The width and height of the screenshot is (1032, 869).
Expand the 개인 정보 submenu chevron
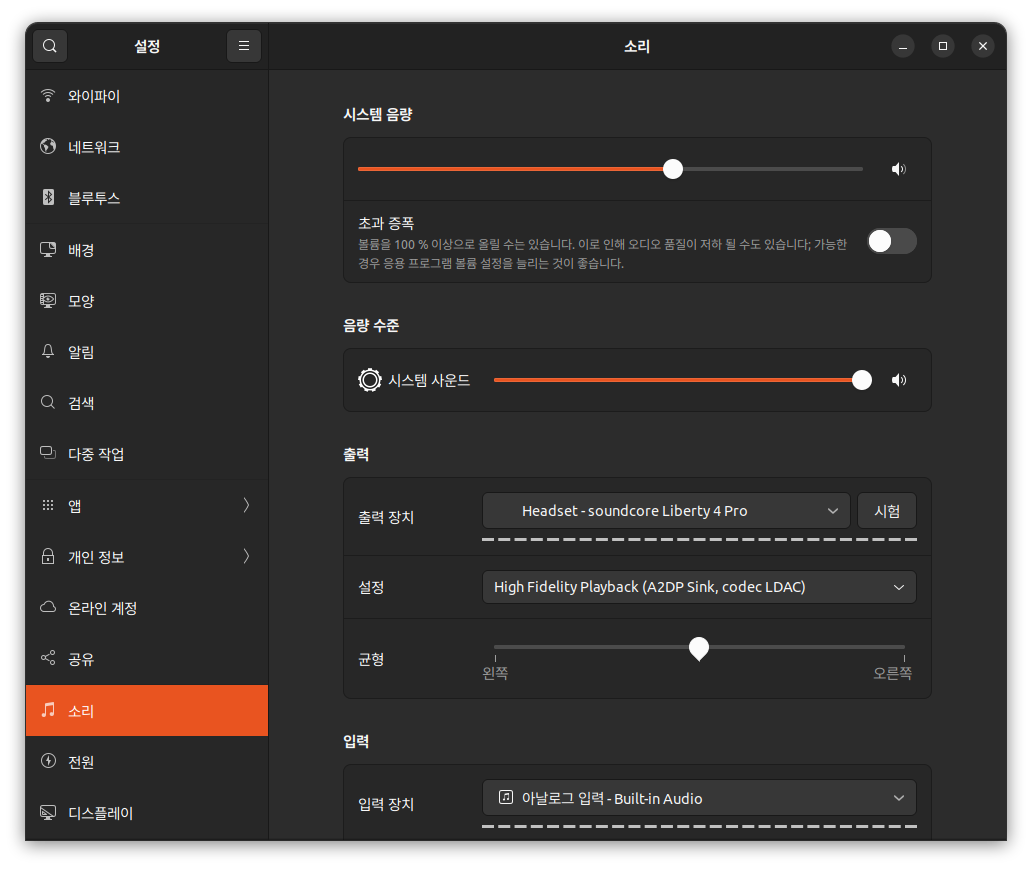(246, 556)
